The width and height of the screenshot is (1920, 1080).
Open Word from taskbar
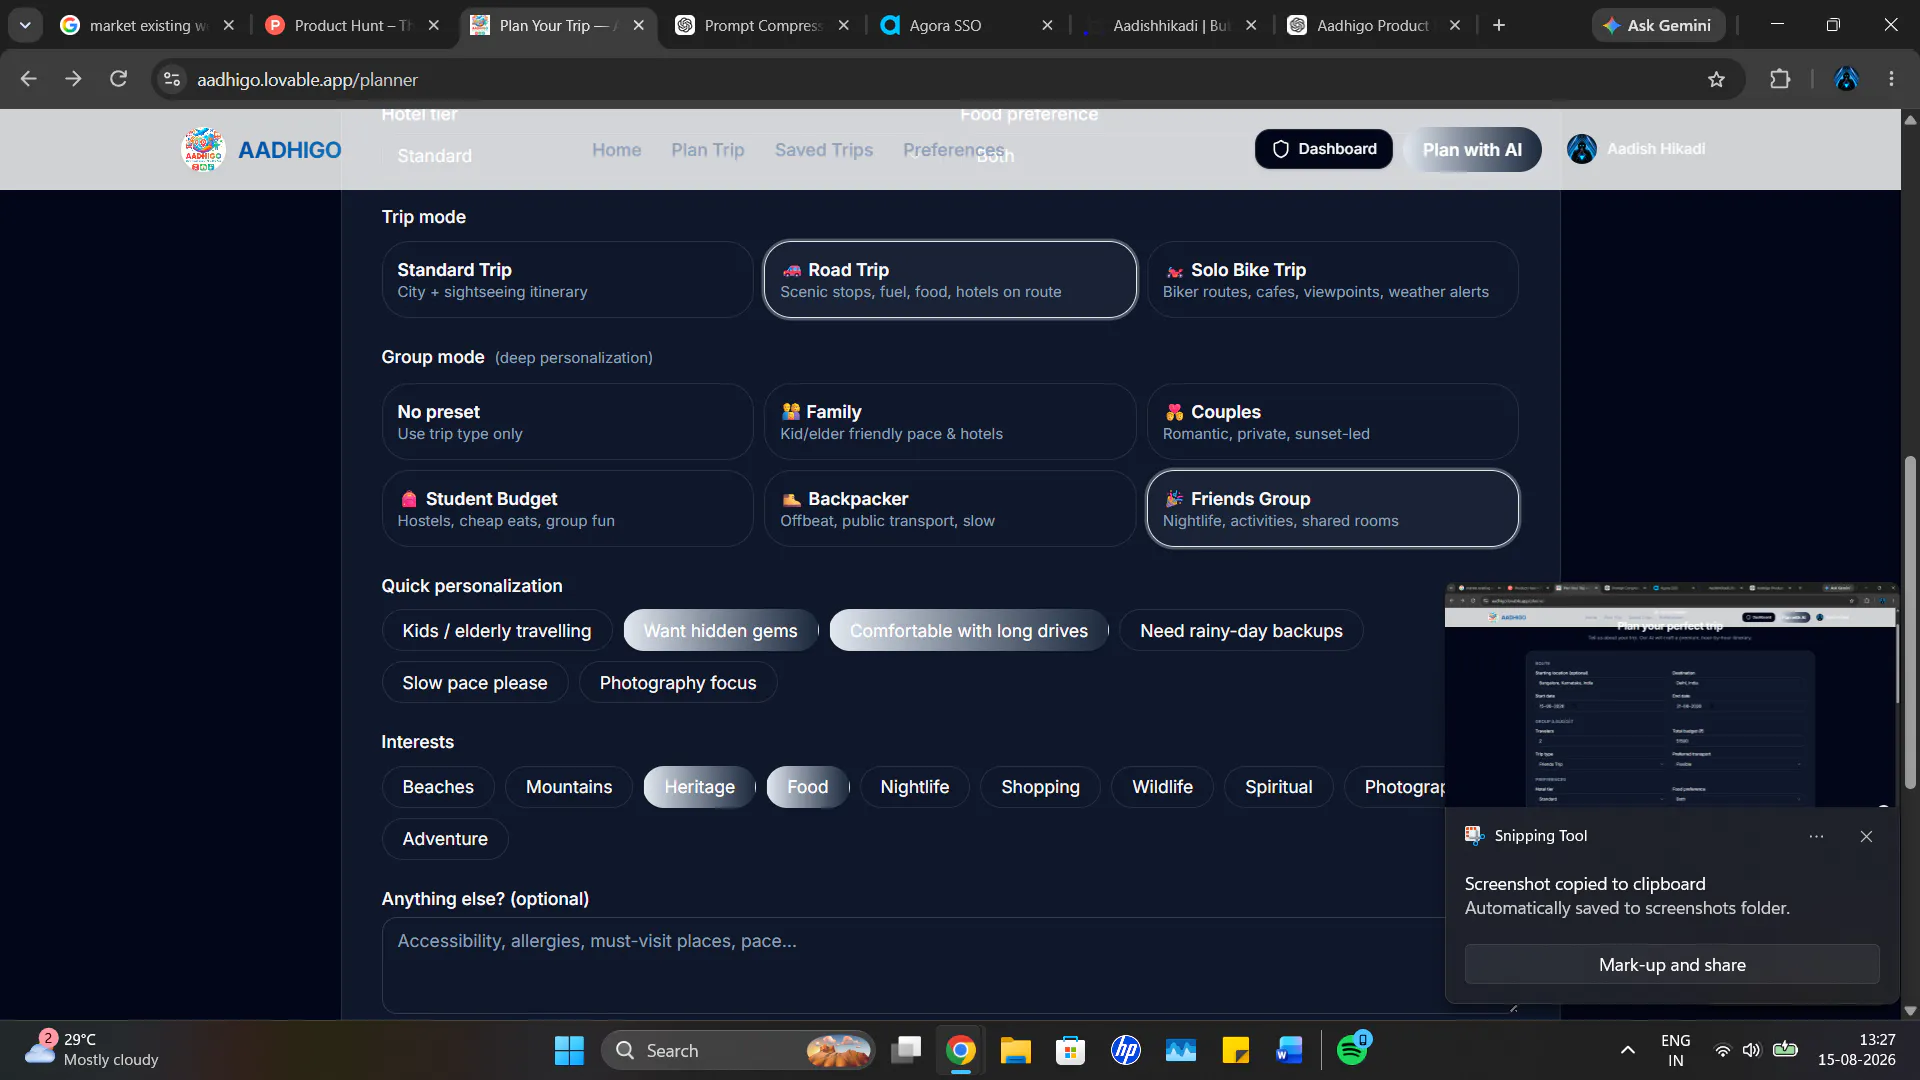1290,1051
